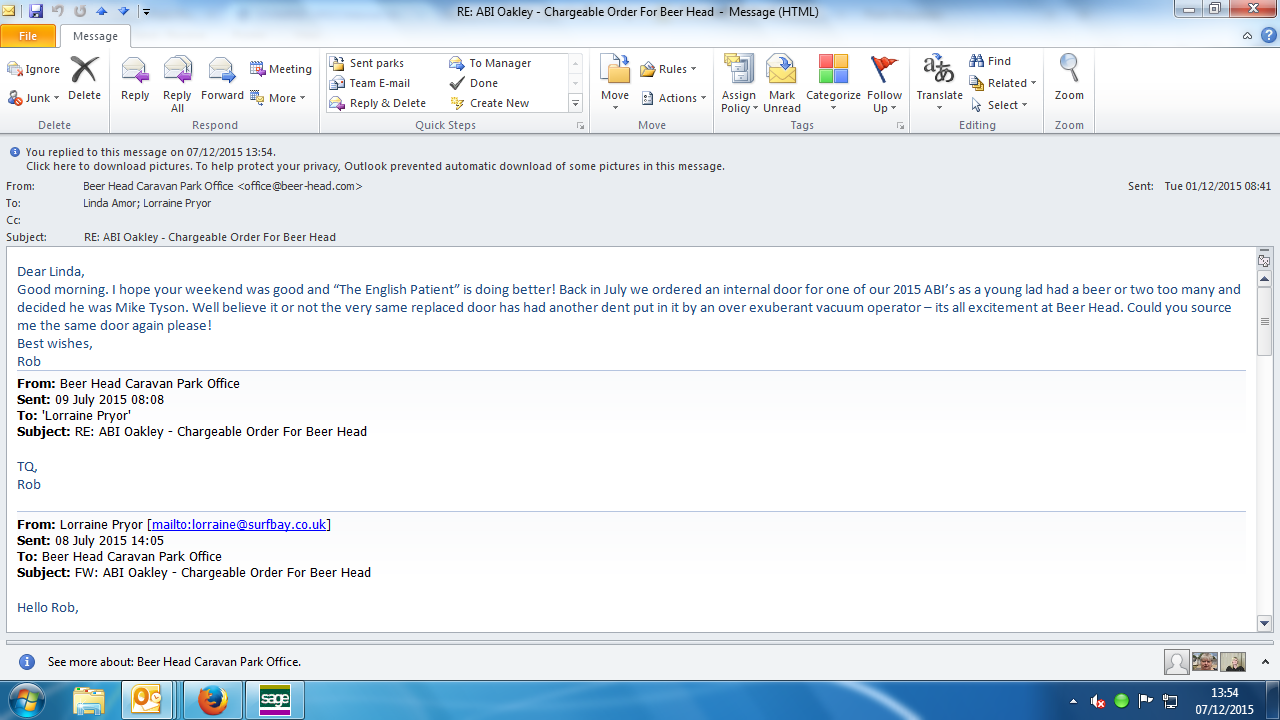Click recipient Lorraine Pryor in the To line

click(x=179, y=203)
